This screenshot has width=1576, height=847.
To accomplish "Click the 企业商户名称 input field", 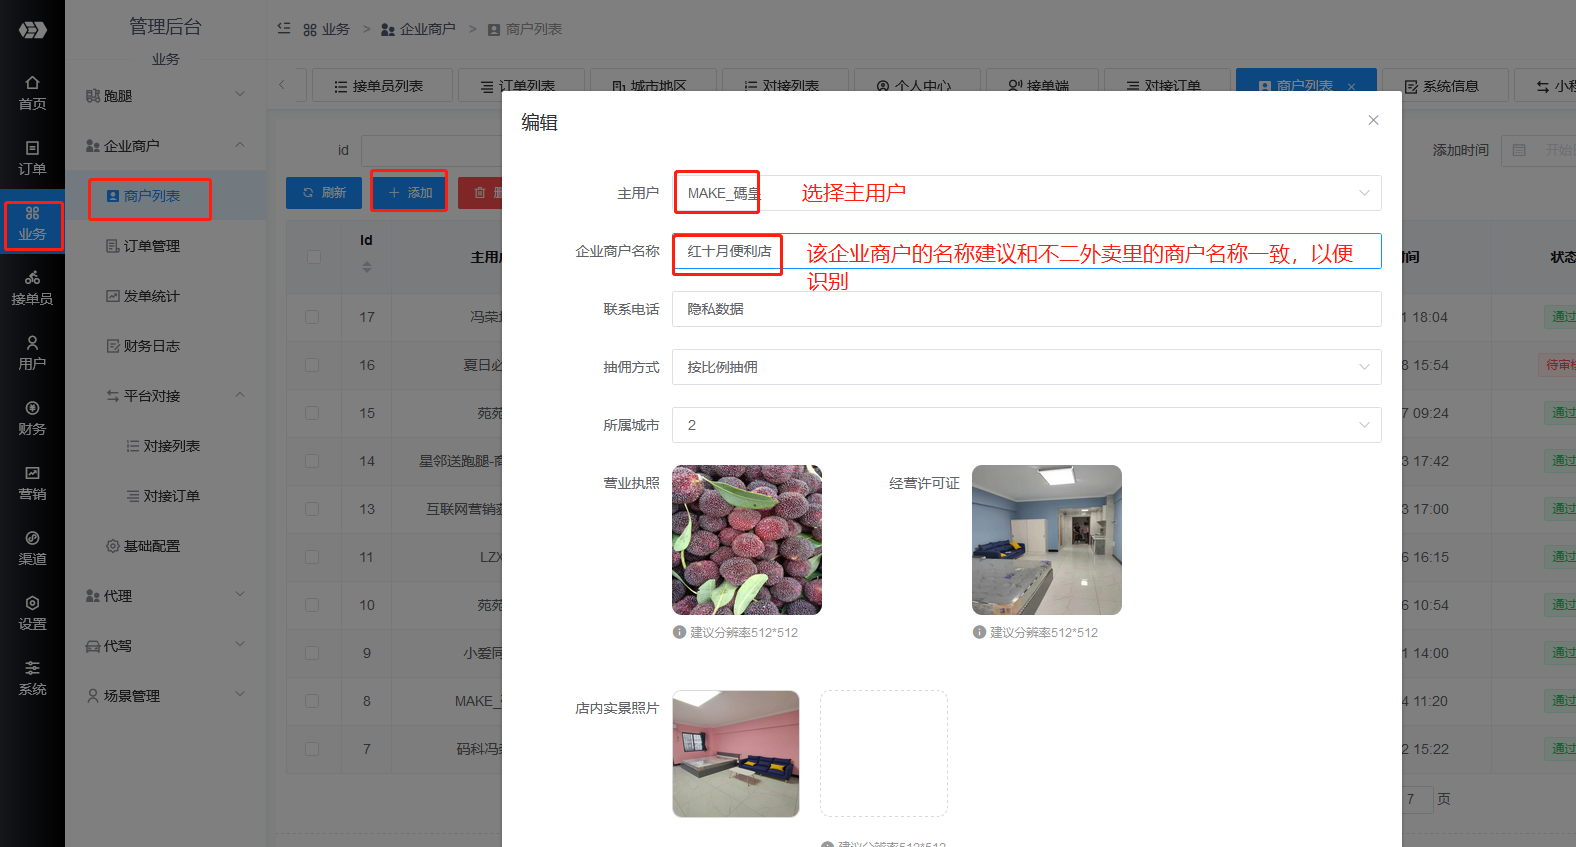I will (1027, 251).
